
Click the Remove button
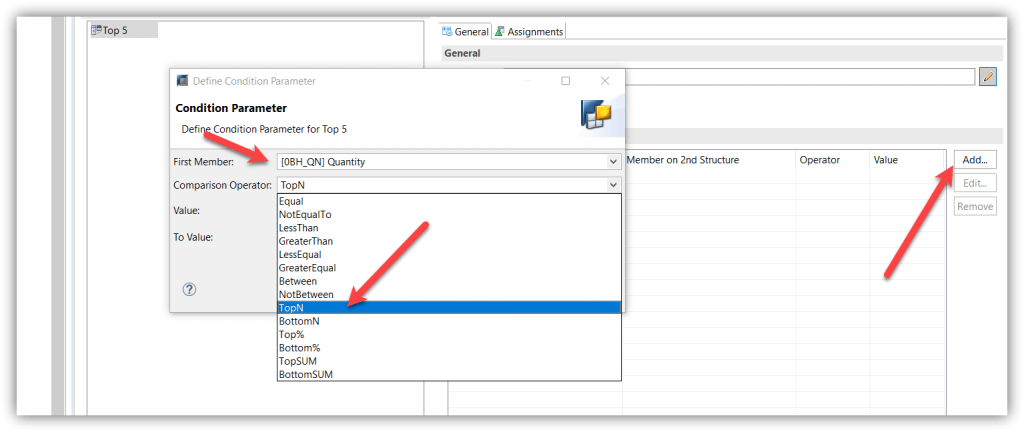click(975, 206)
